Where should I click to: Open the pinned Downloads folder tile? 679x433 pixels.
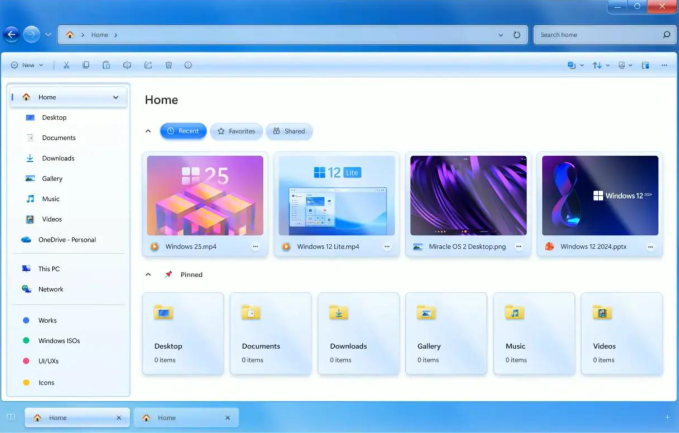pos(359,333)
